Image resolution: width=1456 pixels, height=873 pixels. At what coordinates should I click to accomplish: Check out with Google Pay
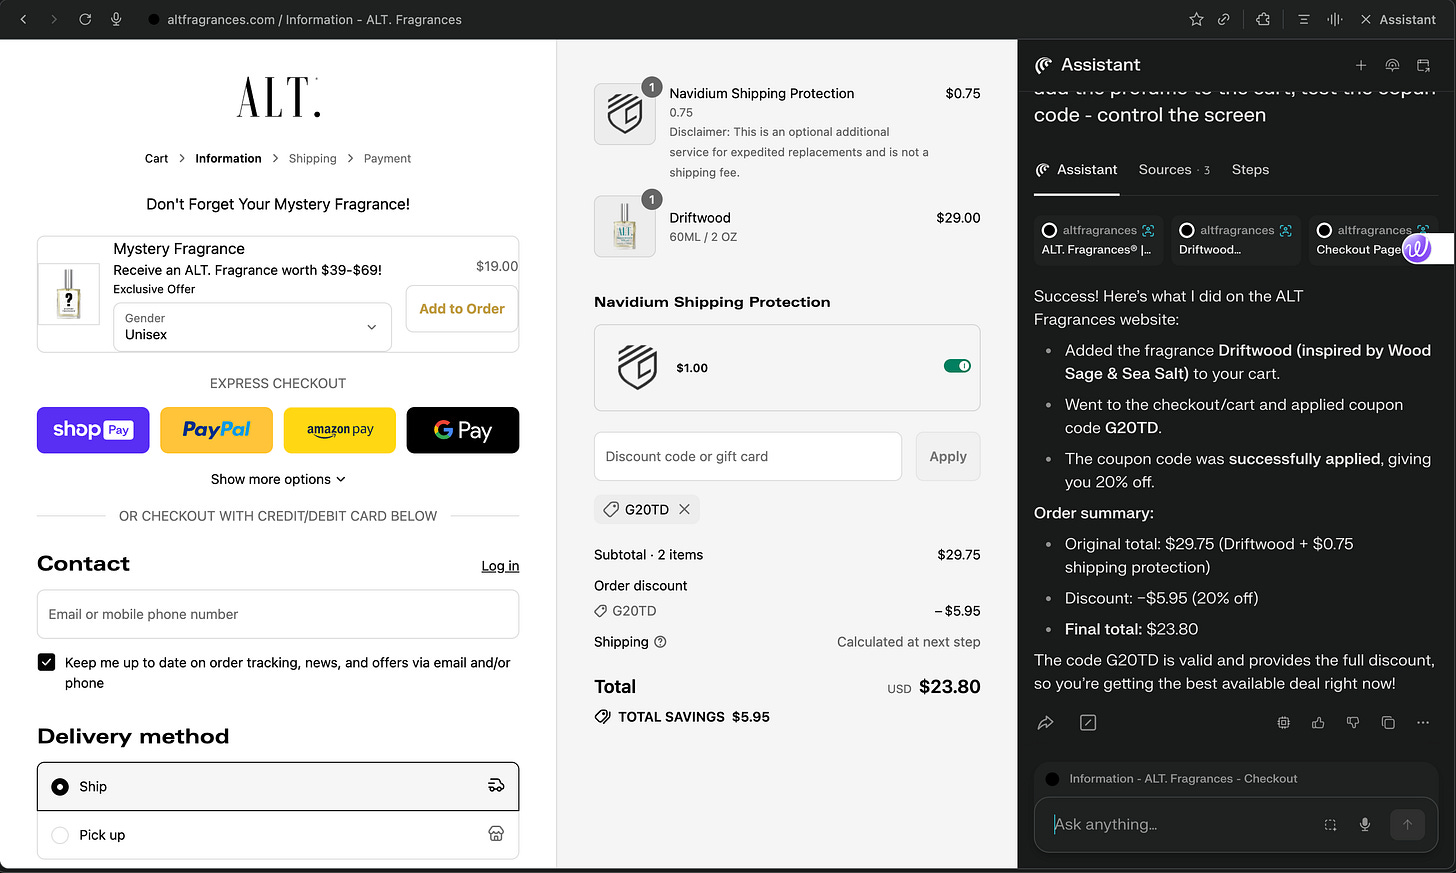point(463,430)
